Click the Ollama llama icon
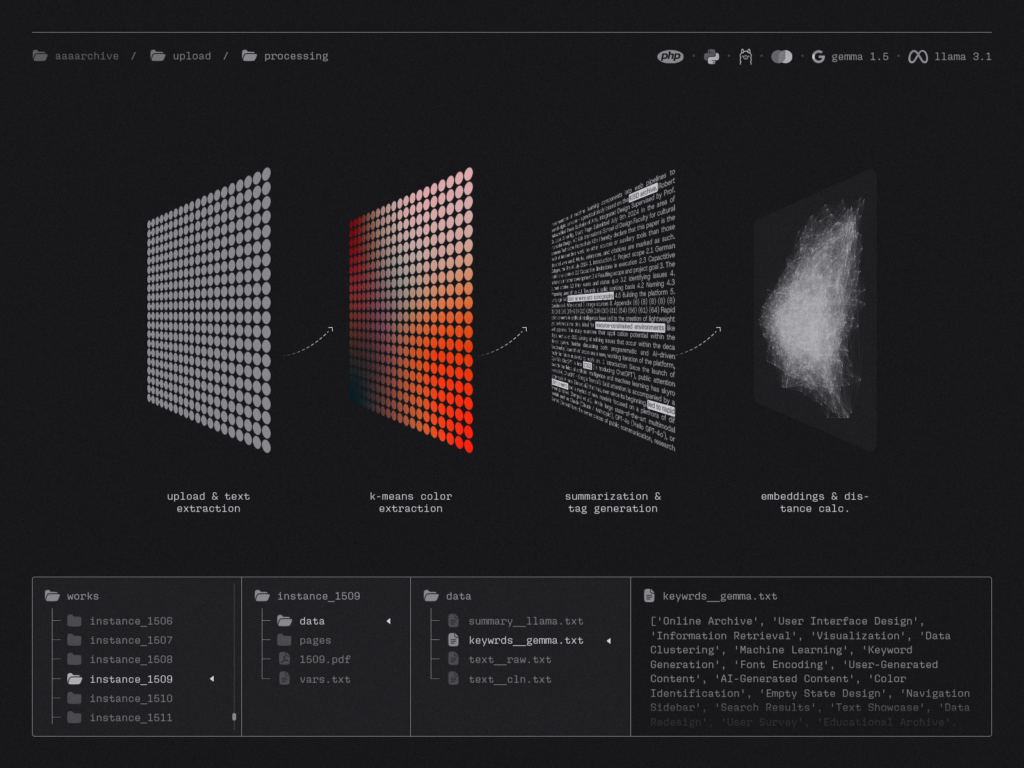 745,57
